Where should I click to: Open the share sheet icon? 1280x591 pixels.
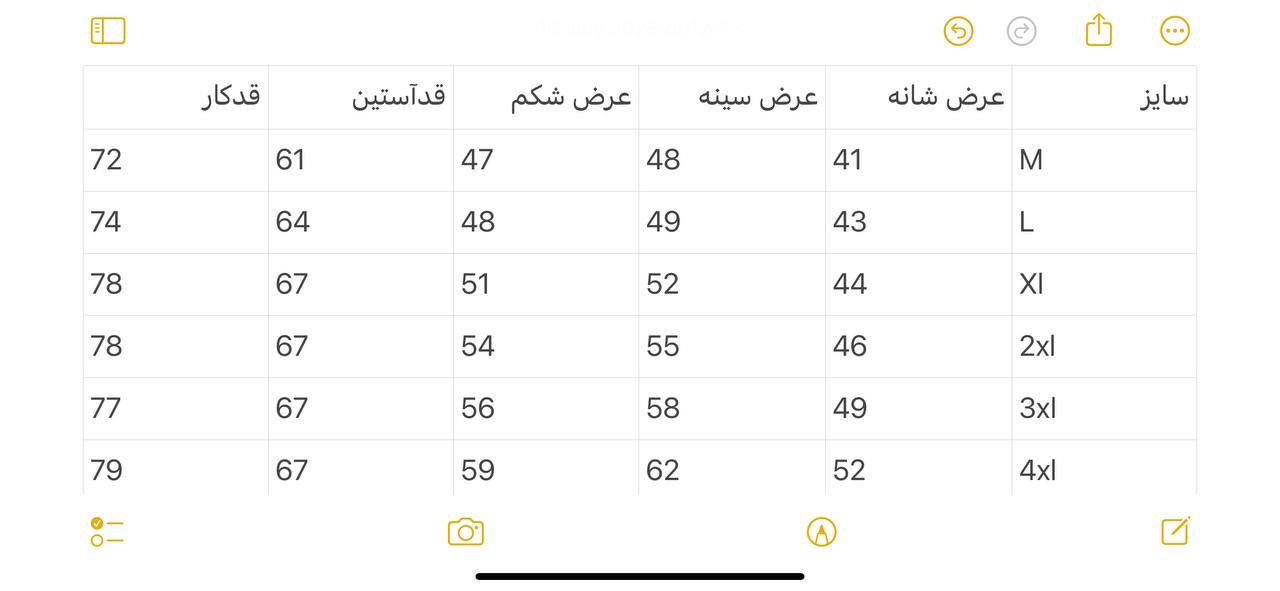click(x=1099, y=29)
